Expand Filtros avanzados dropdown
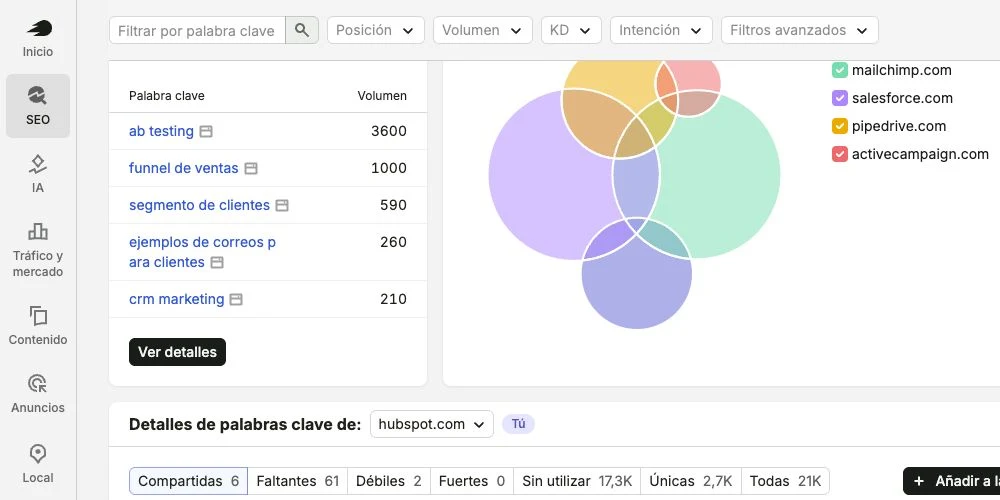The width and height of the screenshot is (1000, 500). [x=800, y=30]
